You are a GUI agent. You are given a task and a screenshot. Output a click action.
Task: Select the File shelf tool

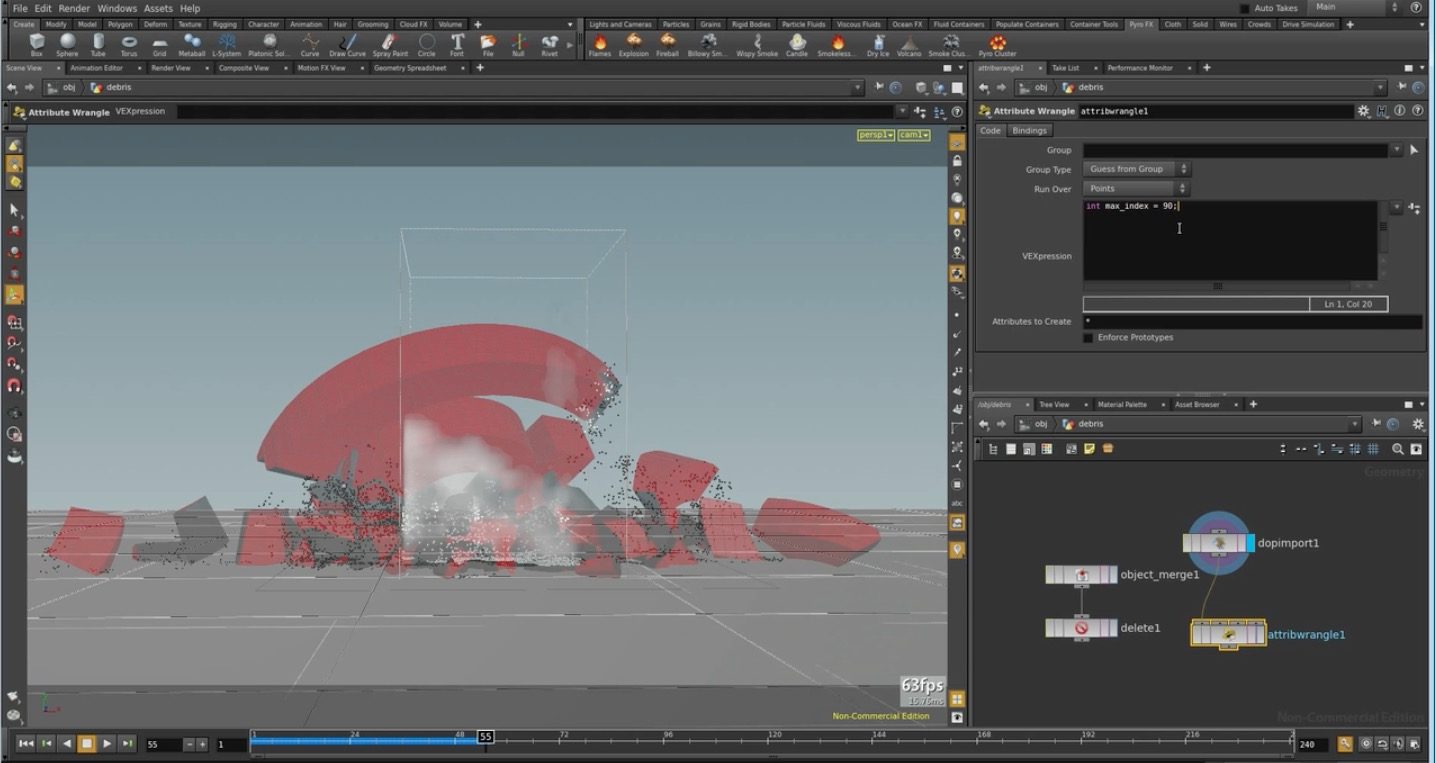488,45
